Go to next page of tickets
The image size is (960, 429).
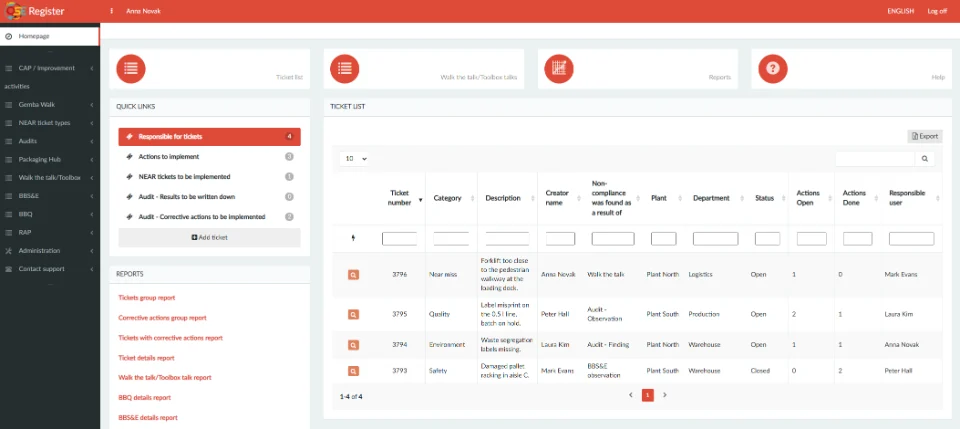tap(665, 395)
